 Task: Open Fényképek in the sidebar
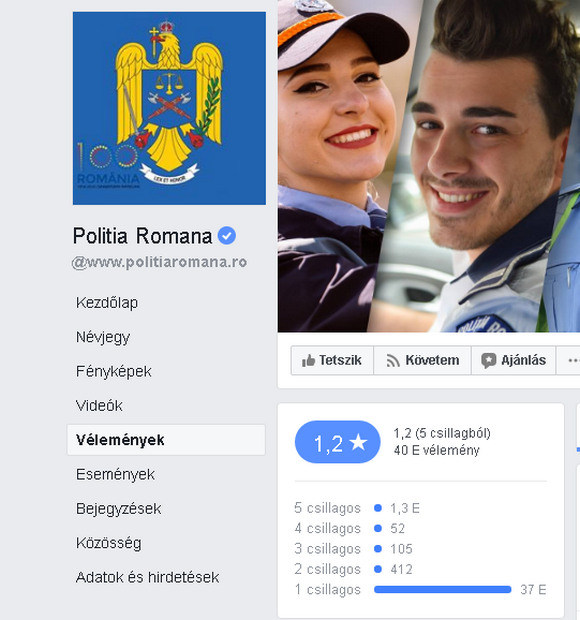114,371
